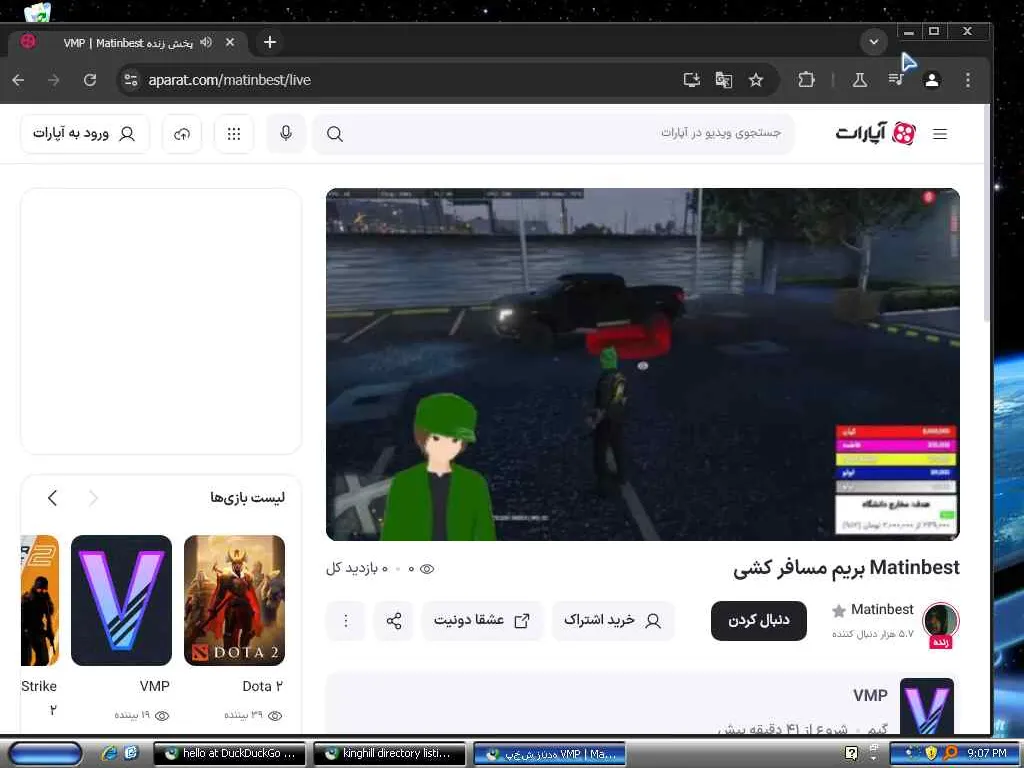Screen dimensions: 1024x768
Task: Open Aparat hamburger menu
Action: 940,134
